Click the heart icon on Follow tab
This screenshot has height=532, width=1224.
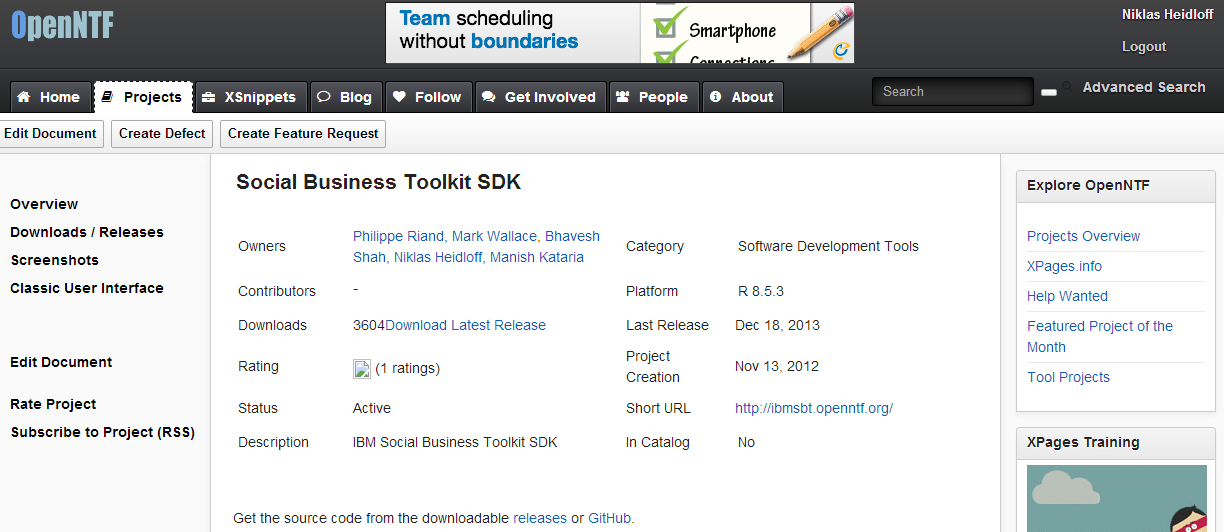coord(399,97)
